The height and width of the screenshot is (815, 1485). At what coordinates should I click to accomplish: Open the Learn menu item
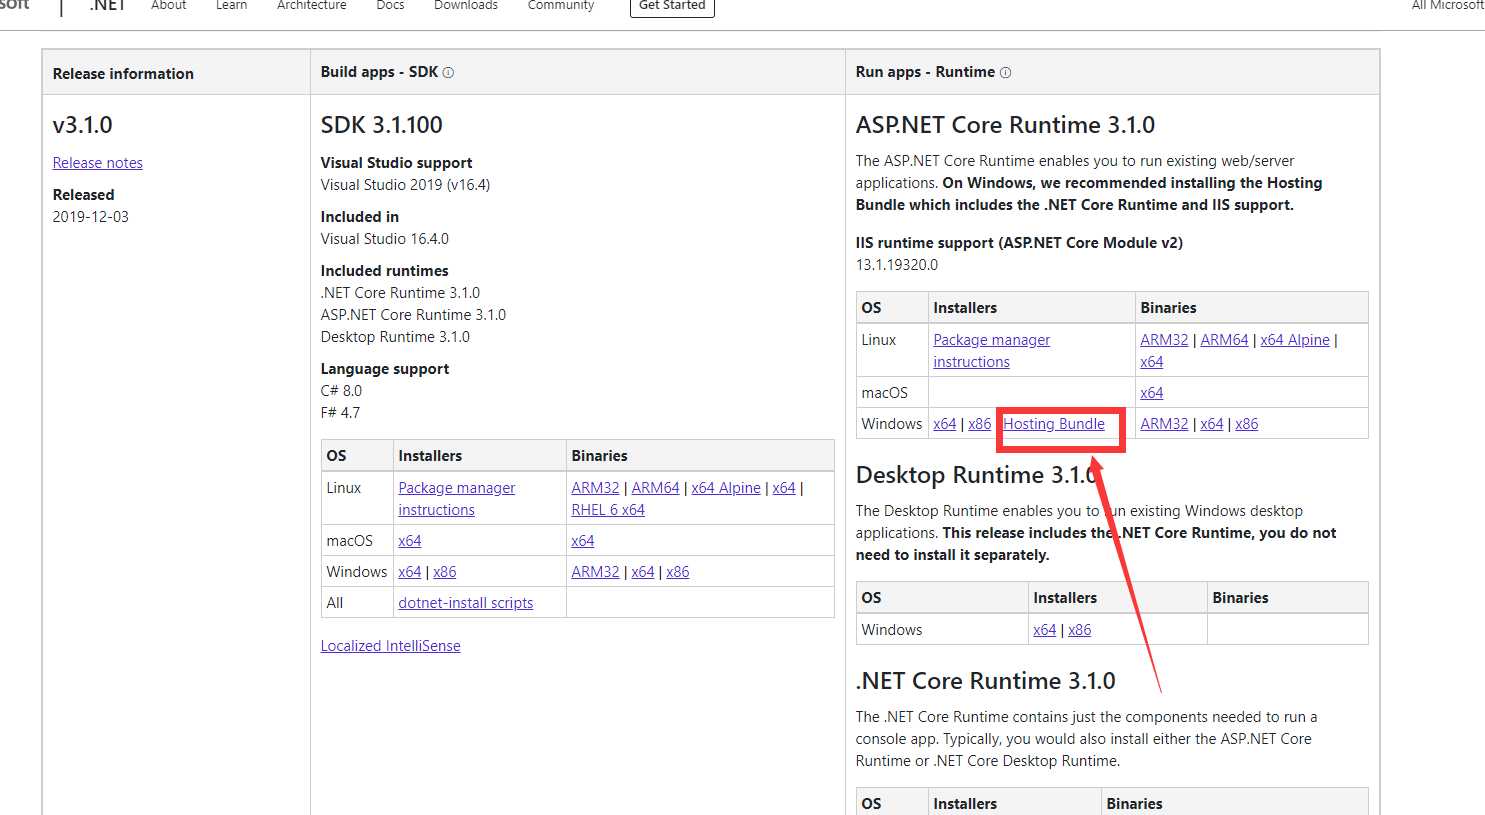[231, 6]
